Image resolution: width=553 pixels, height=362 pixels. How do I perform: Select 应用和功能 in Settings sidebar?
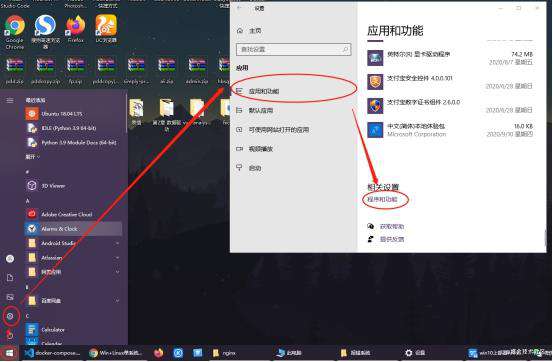[x=293, y=91]
